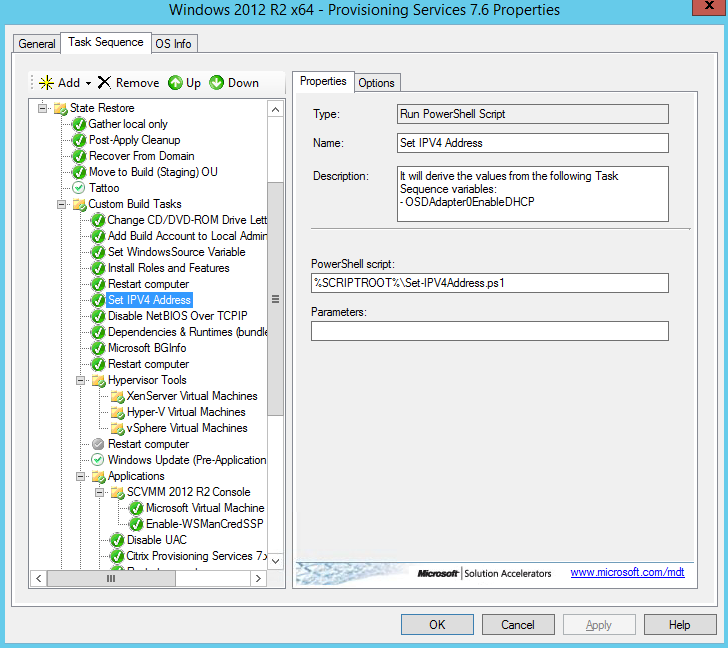Close the Properties dialog window
This screenshot has width=728, height=648.
(709, 6)
